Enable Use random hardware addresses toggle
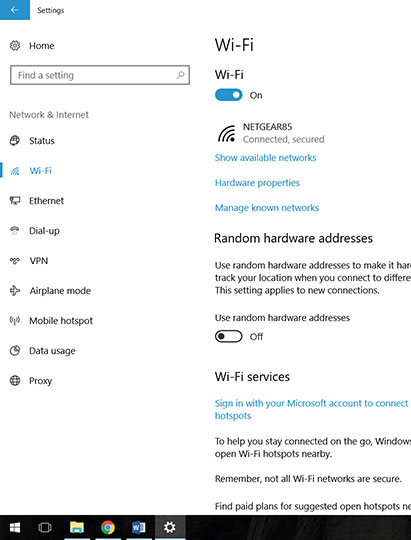Image resolution: width=411 pixels, height=540 pixels. (x=228, y=336)
